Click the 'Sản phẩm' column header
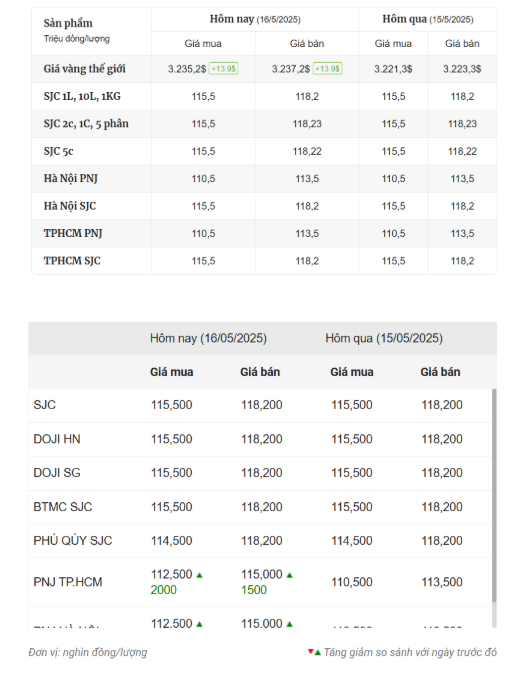 pos(68,23)
